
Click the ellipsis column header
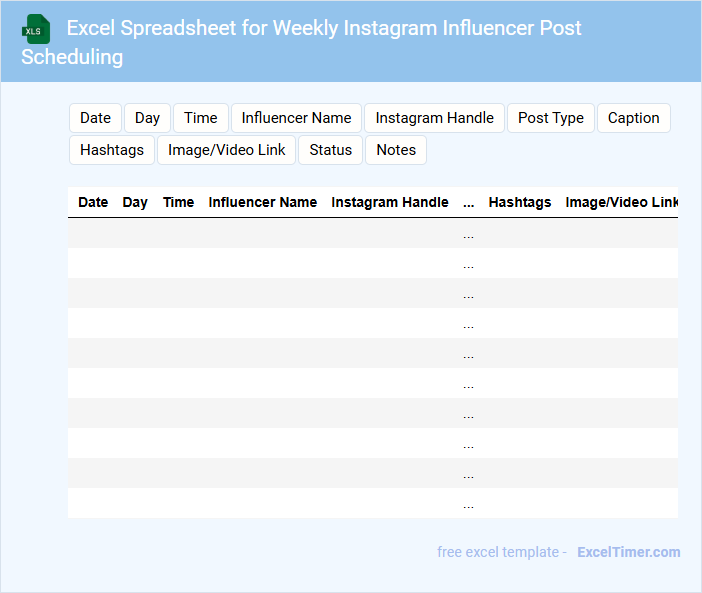coord(468,202)
